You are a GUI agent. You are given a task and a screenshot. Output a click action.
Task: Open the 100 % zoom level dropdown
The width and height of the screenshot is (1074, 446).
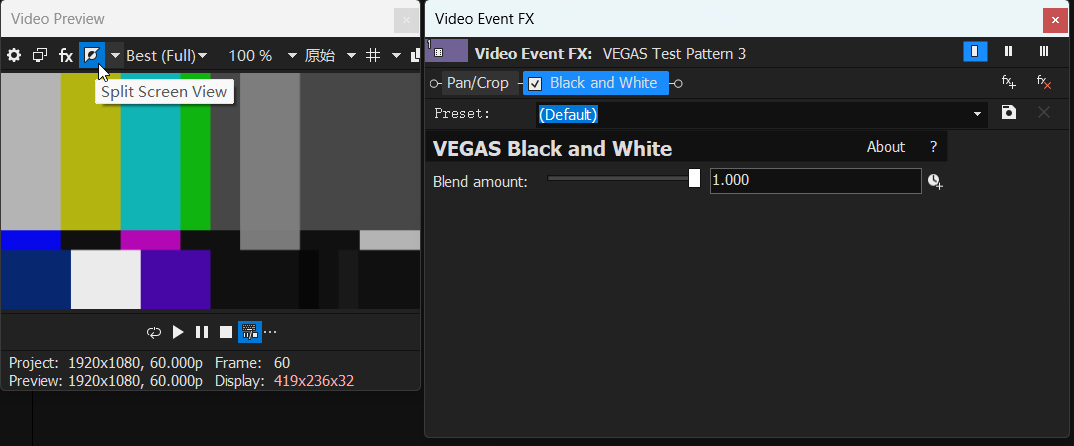[262, 55]
